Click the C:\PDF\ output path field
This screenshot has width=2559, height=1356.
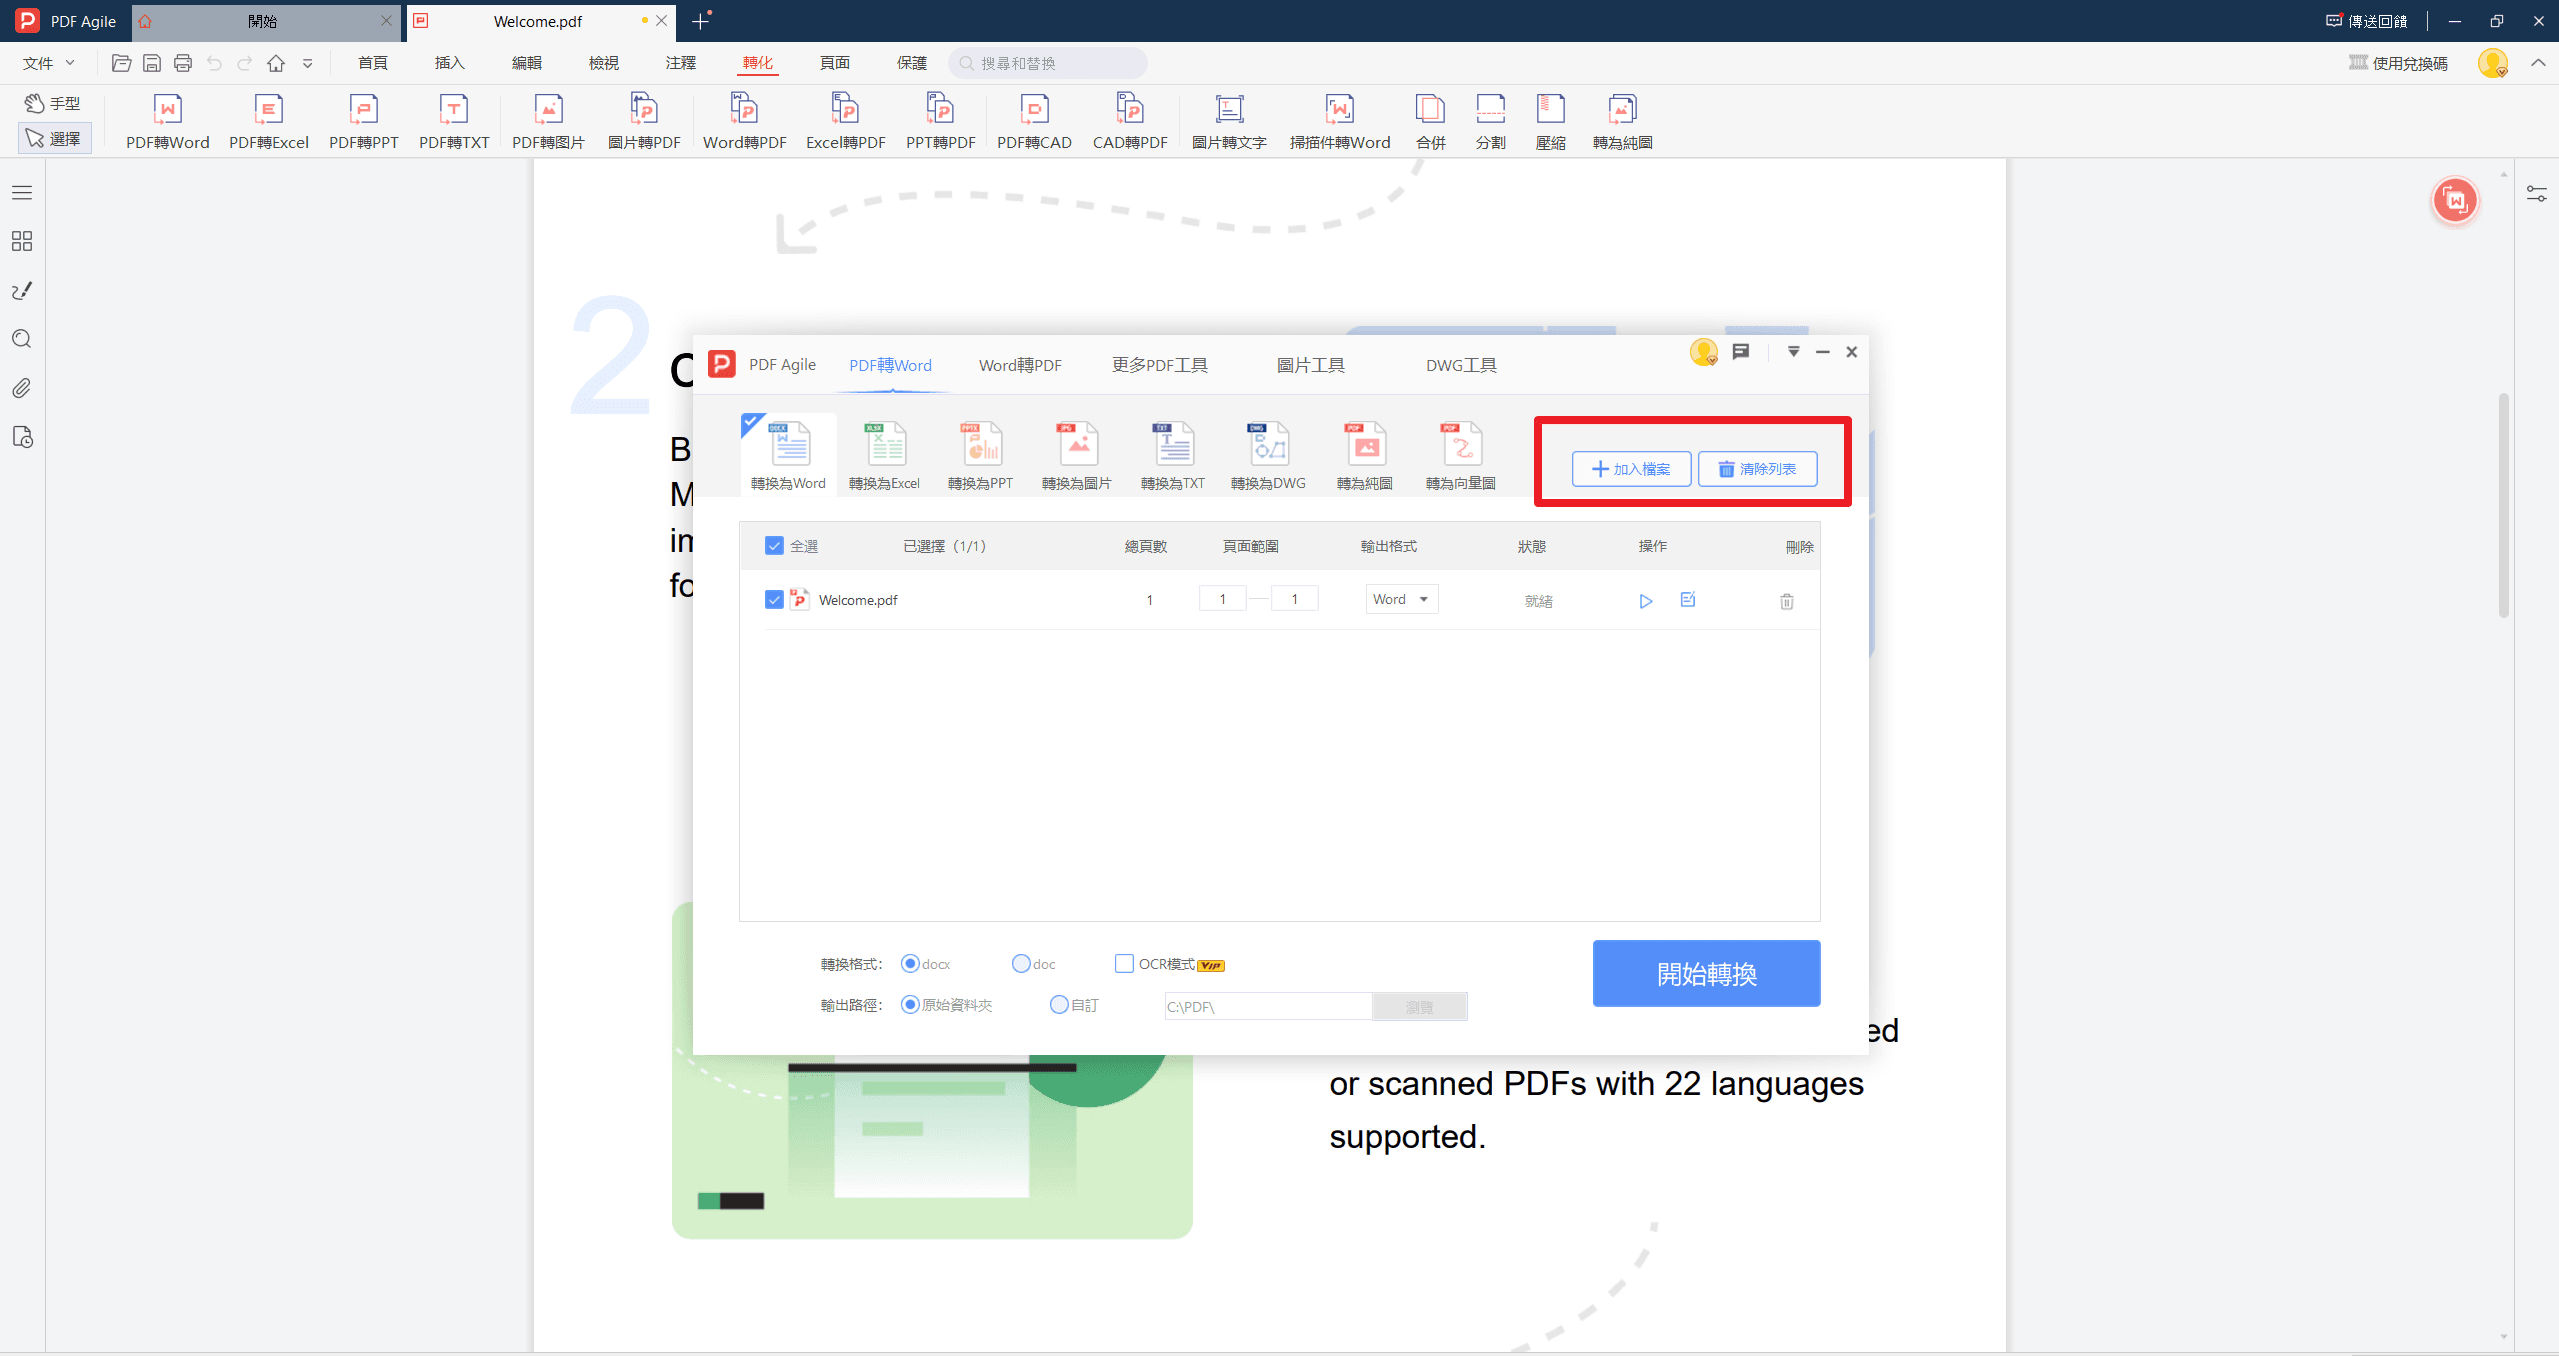[x=1268, y=1006]
